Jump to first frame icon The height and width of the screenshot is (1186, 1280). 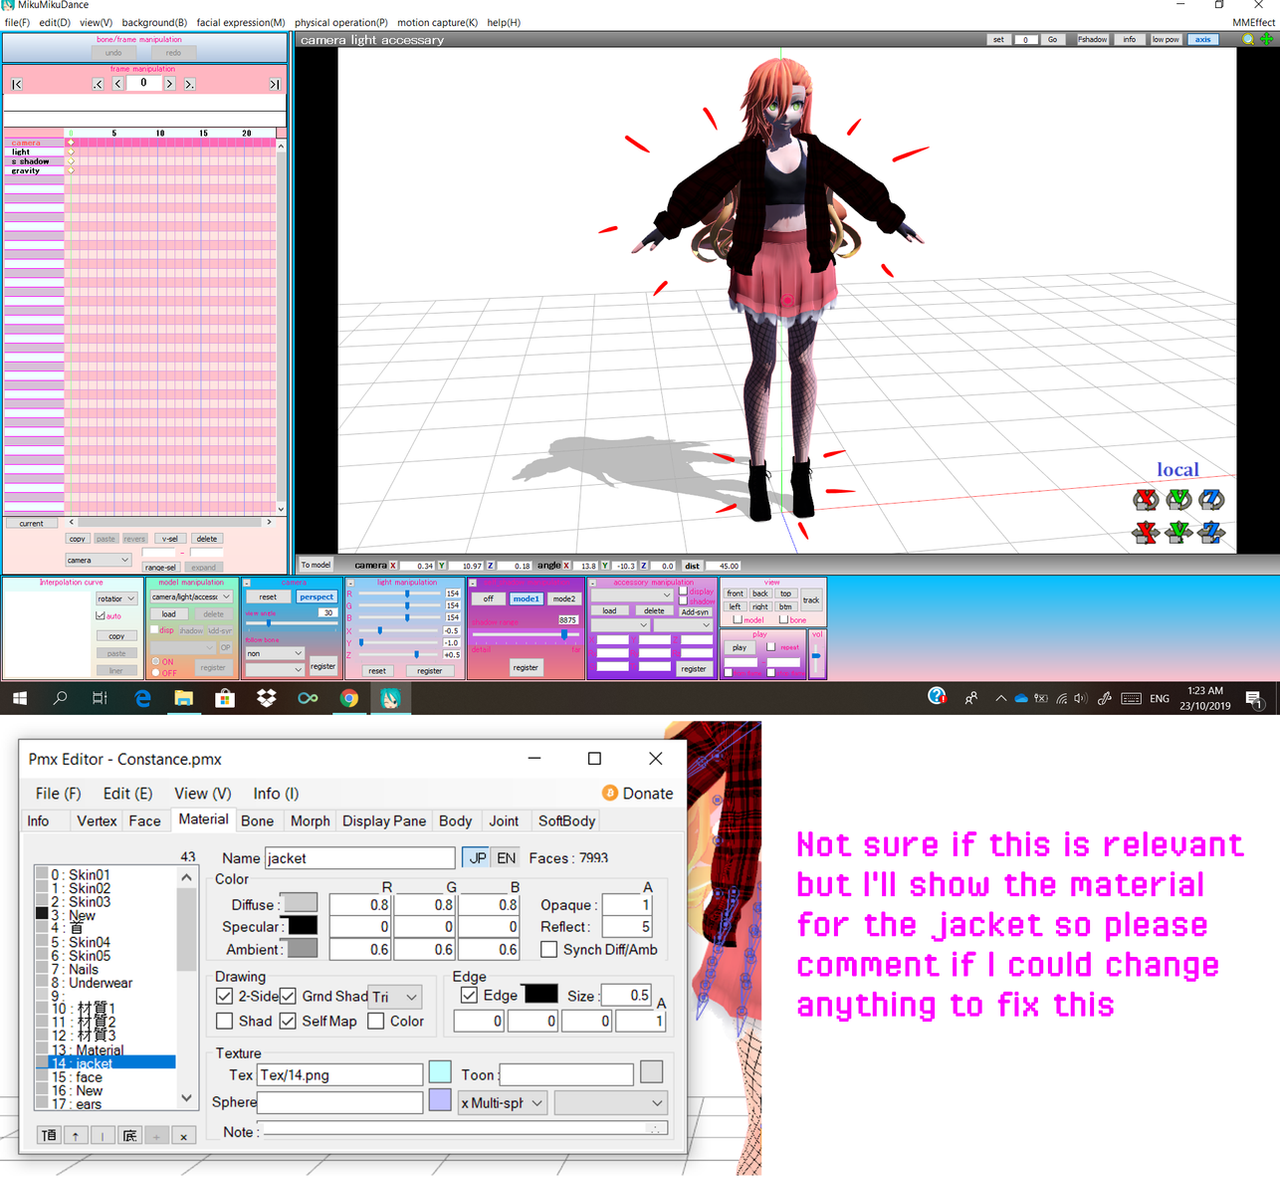click(17, 85)
